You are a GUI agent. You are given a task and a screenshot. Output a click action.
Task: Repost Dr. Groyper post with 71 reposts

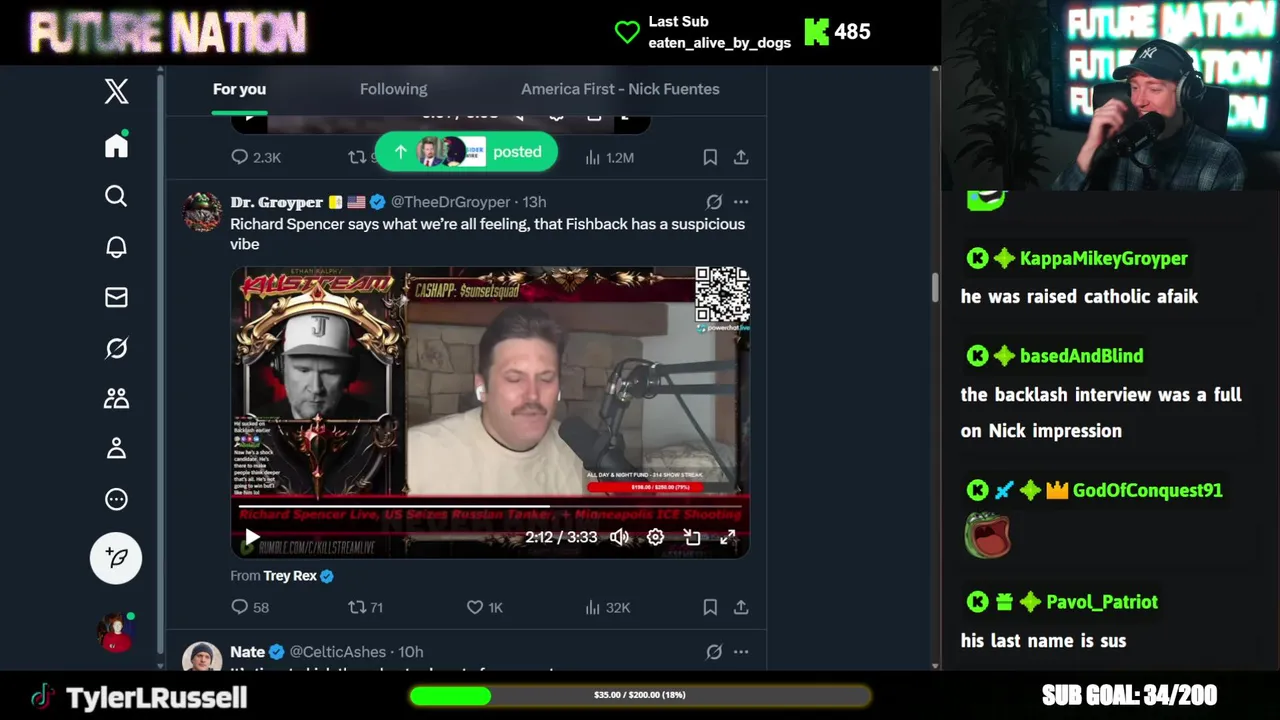[365, 607]
